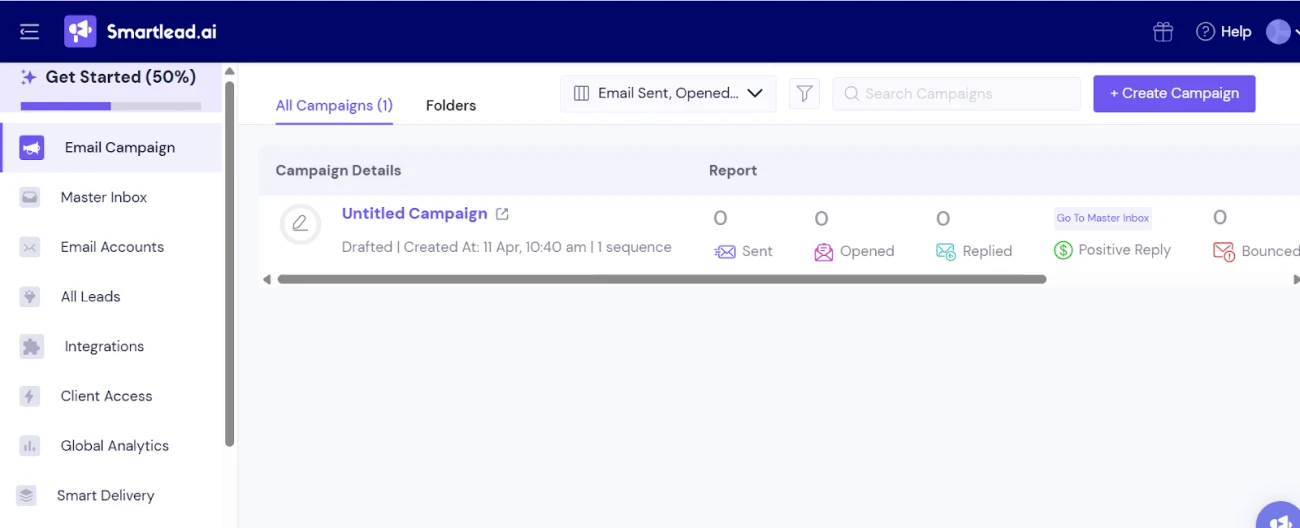Switch to All Campaigns (1) tab
The width and height of the screenshot is (1300, 528).
(334, 105)
